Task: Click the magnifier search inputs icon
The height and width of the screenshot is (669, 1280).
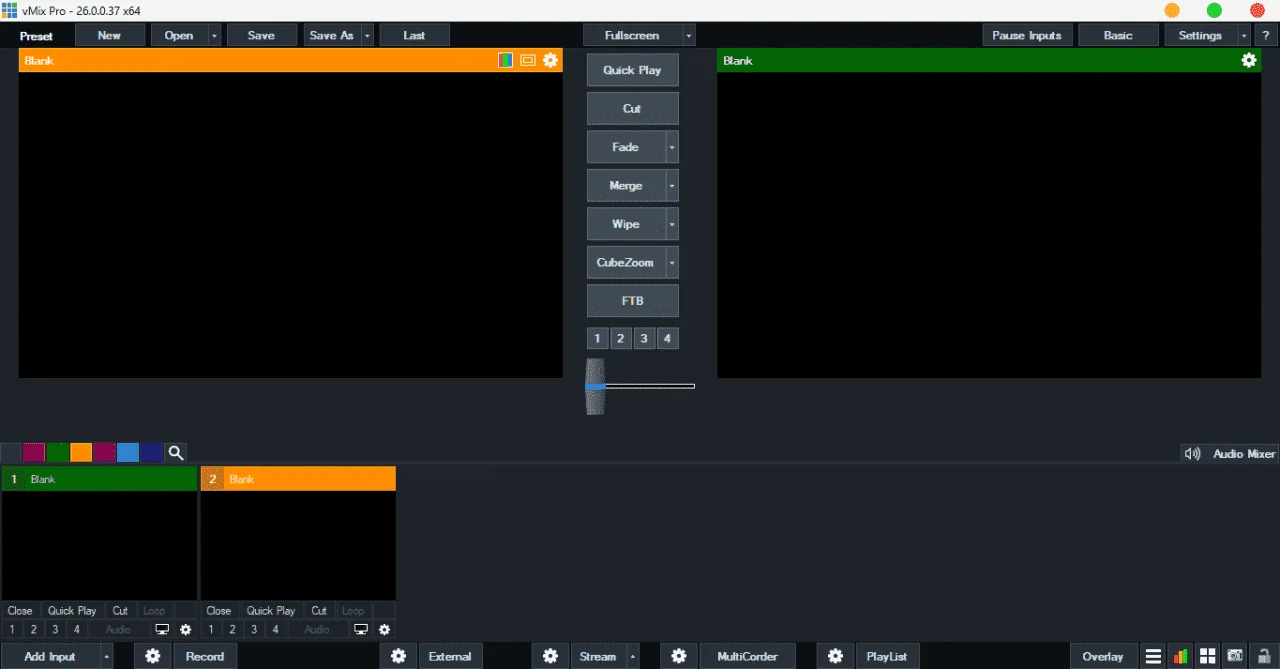Action: click(x=176, y=453)
